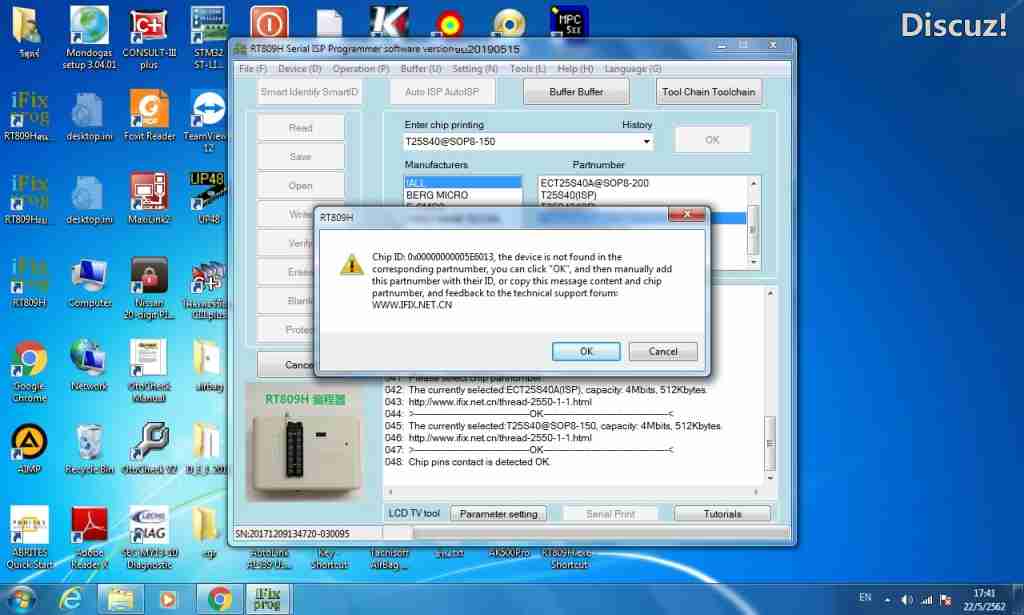
Task: Open Google Chrome from the taskbar
Action: click(x=220, y=599)
